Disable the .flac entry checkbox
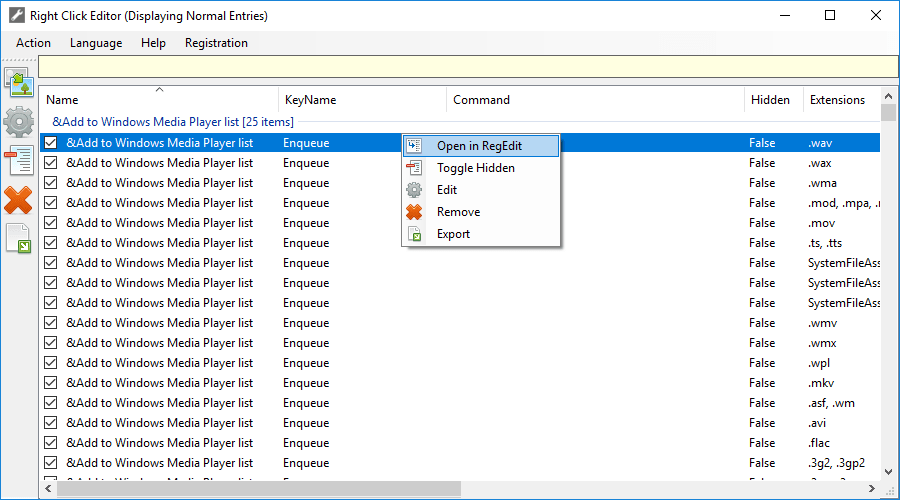This screenshot has width=900, height=500. pyautogui.click(x=51, y=443)
